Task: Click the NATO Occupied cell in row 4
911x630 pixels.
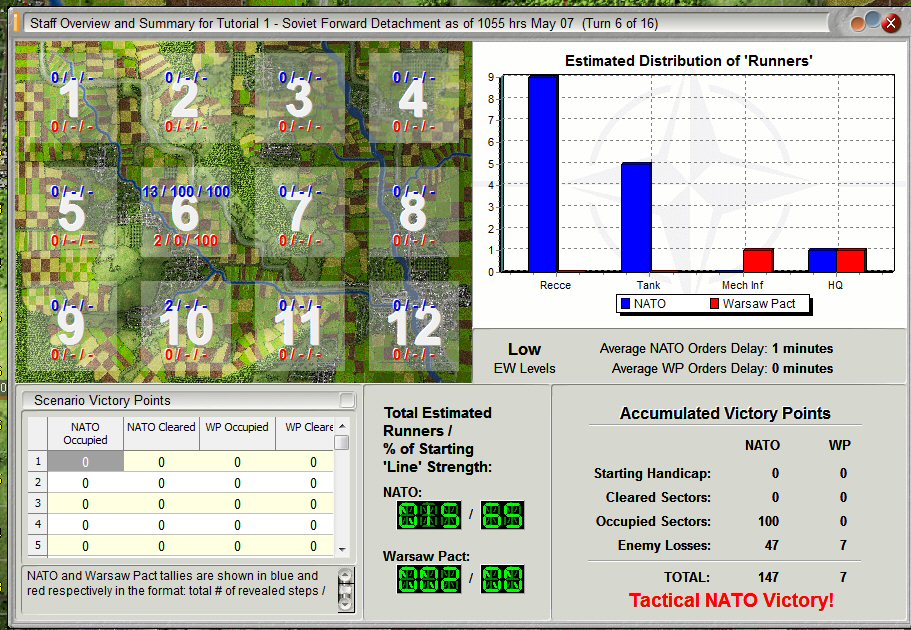Action: [x=85, y=524]
